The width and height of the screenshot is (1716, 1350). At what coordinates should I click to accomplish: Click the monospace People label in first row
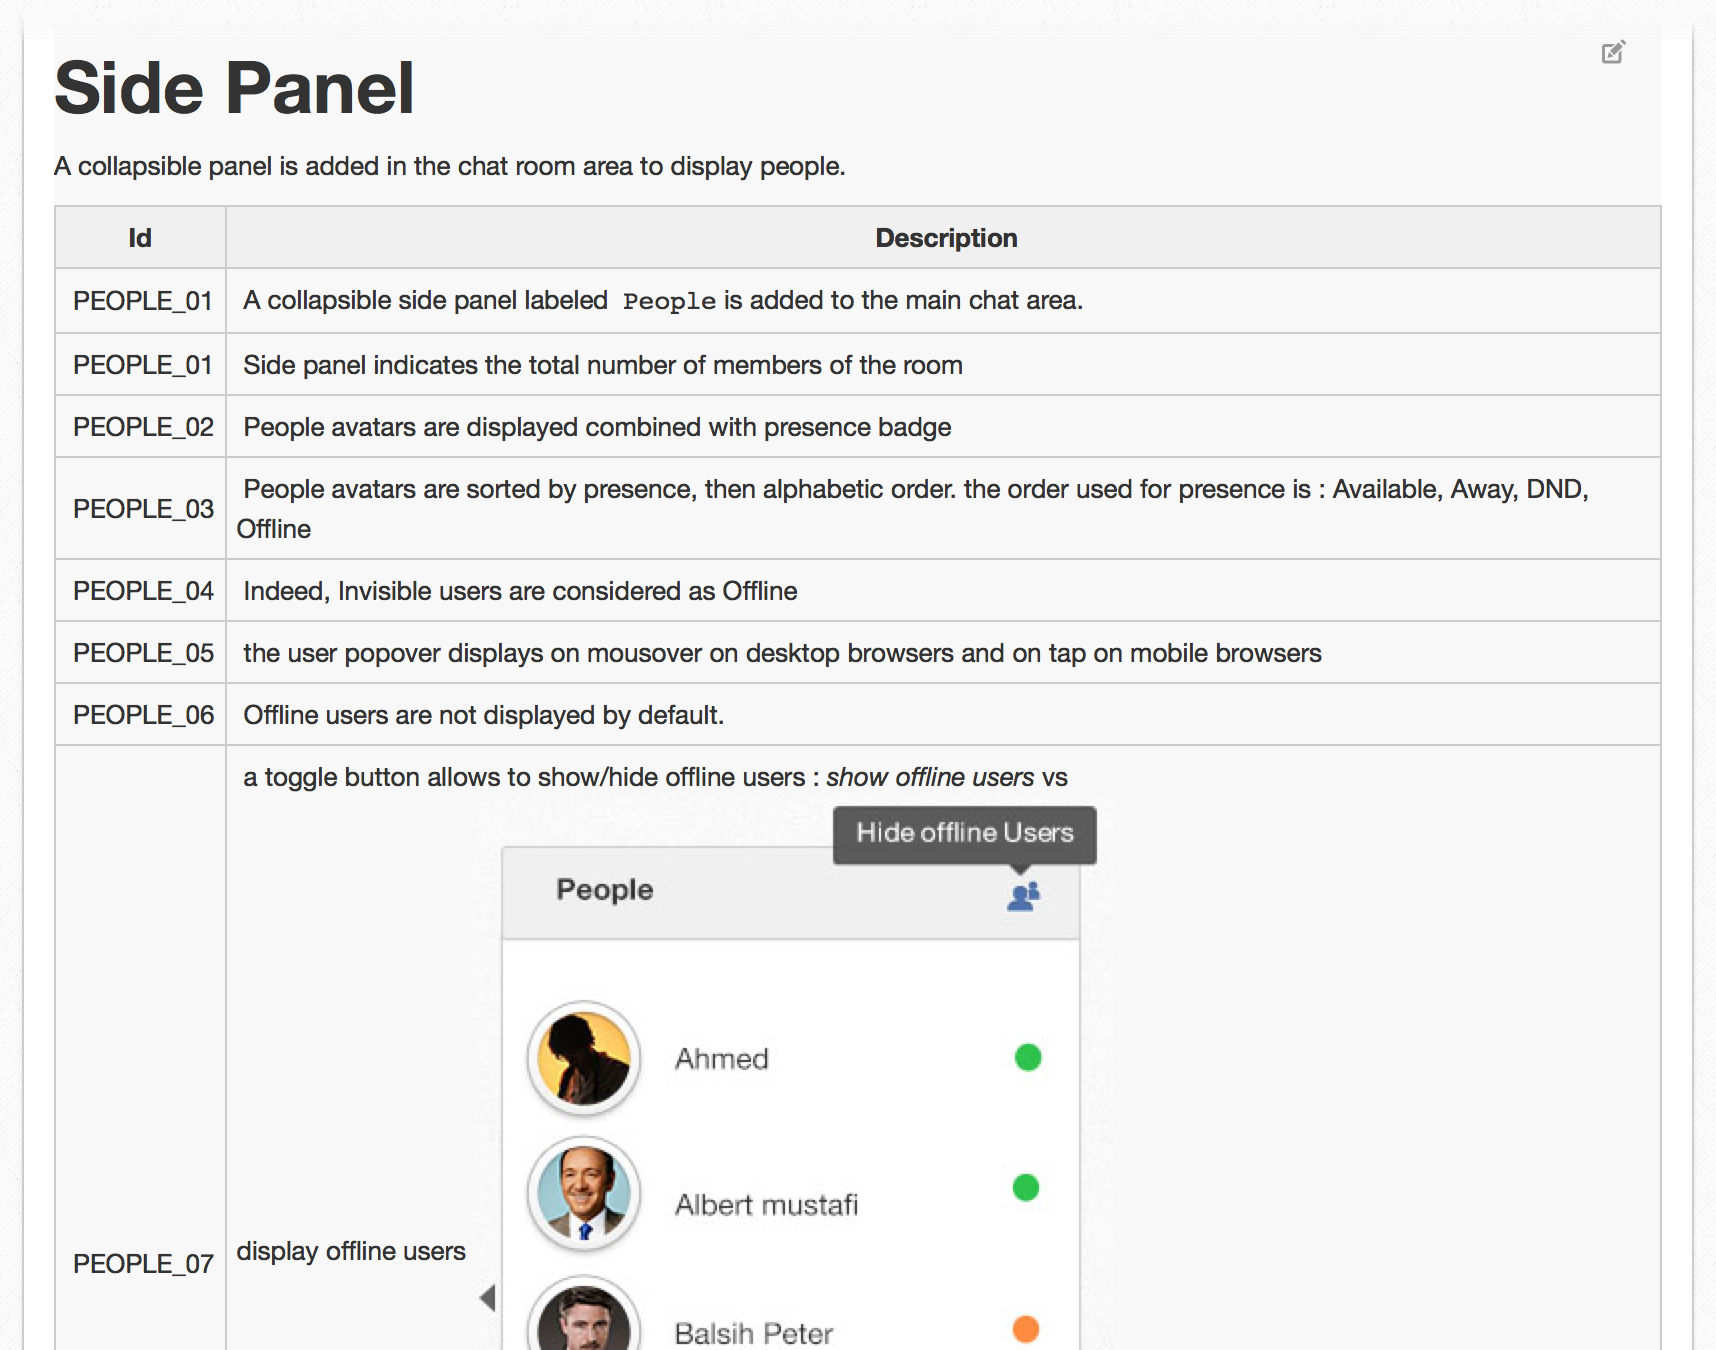(x=669, y=302)
